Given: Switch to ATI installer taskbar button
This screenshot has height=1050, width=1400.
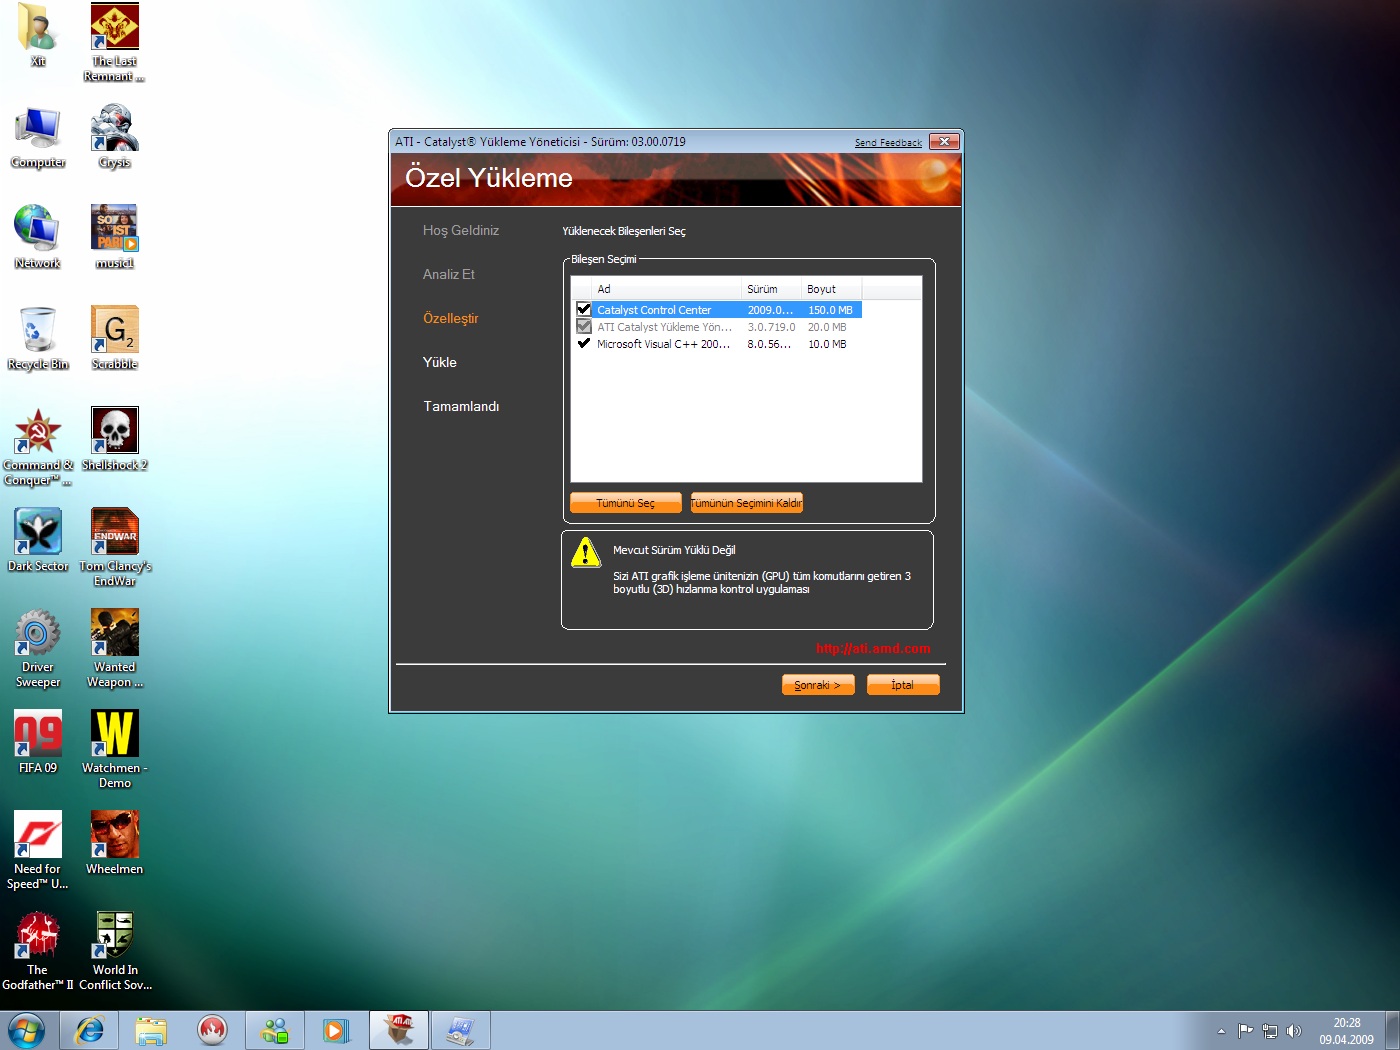Looking at the screenshot, I should click(x=399, y=1030).
